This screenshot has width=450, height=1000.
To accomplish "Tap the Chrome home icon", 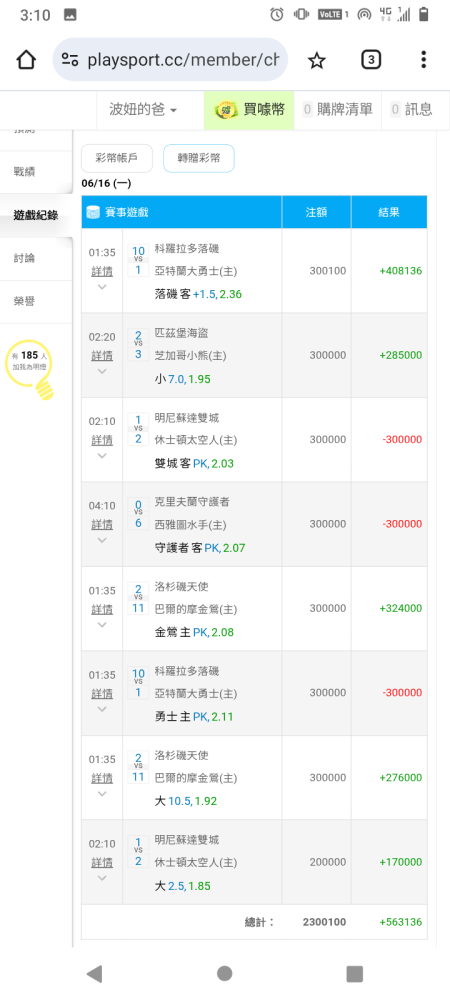I will (26, 60).
